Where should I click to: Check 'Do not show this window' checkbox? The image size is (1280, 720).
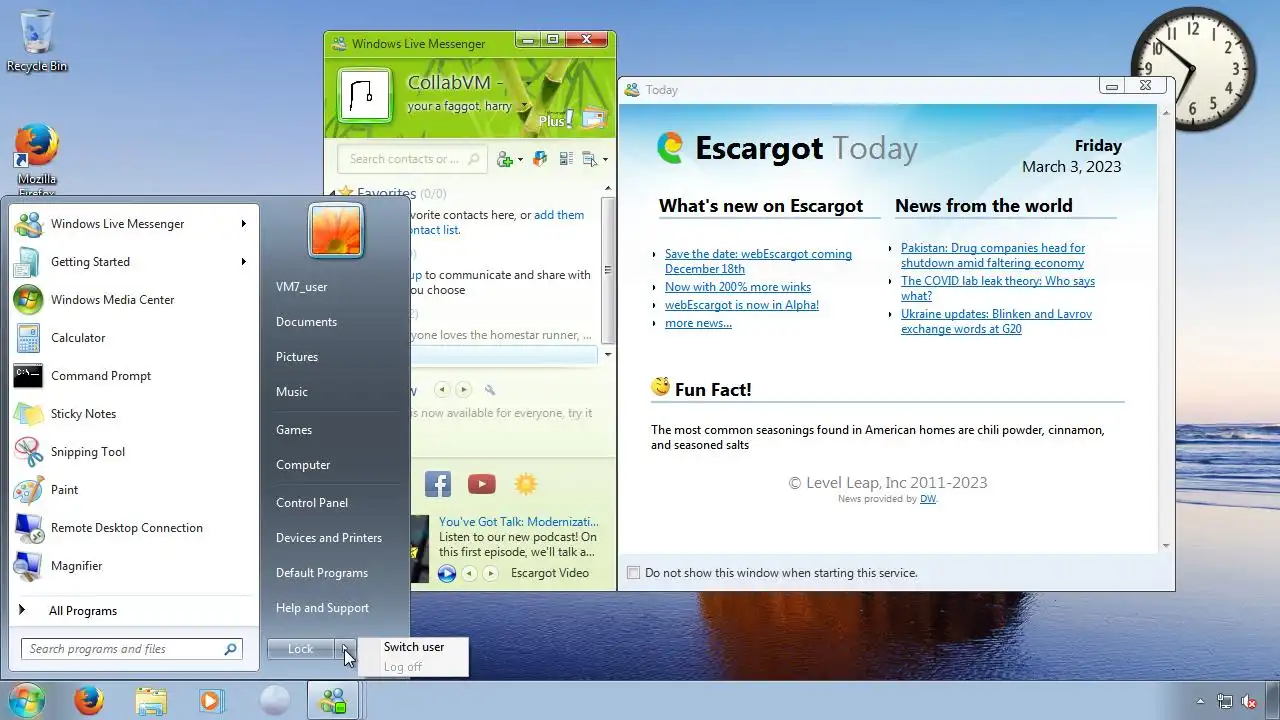click(633, 573)
